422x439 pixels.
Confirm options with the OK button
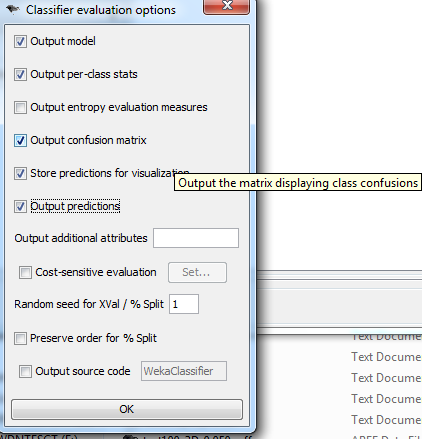[x=127, y=409]
